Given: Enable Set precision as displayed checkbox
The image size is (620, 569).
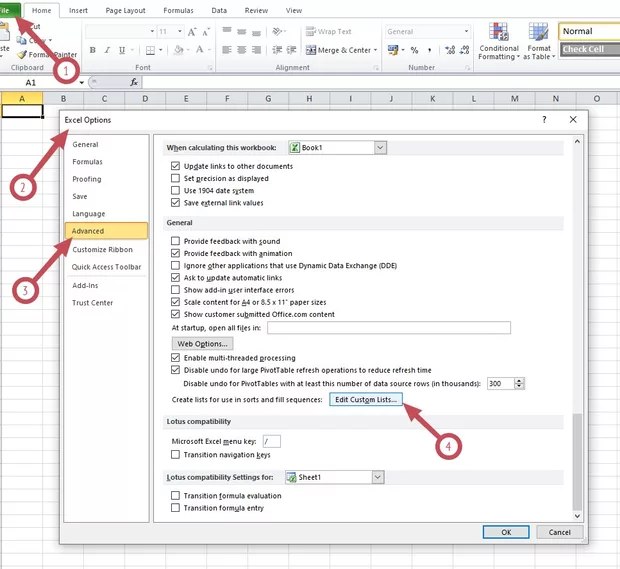Looking at the screenshot, I should pyautogui.click(x=176, y=178).
